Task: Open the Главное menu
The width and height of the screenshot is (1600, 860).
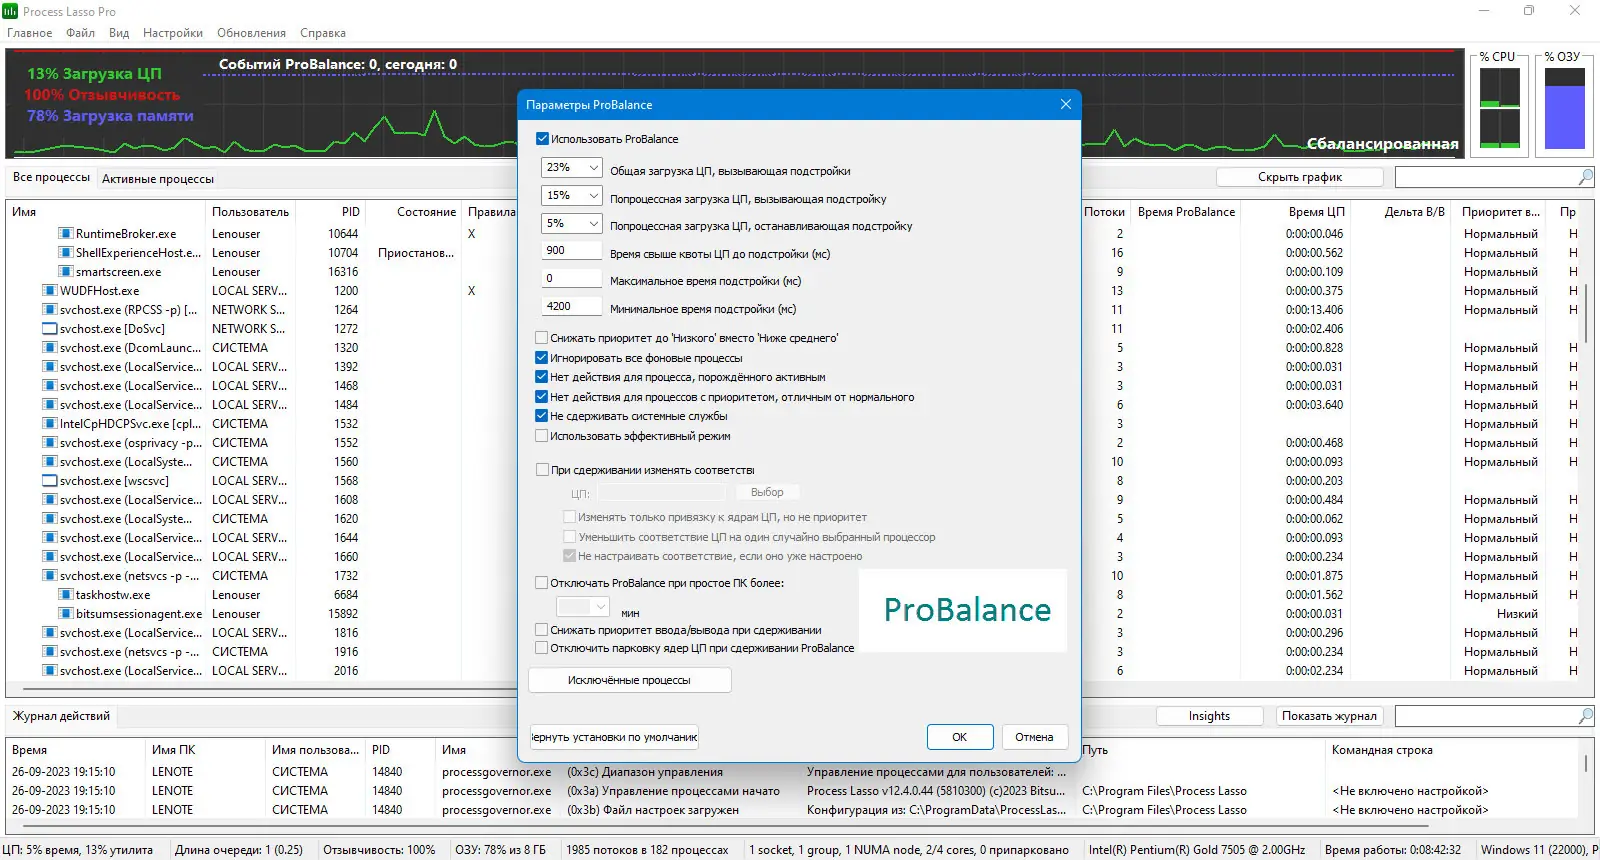Action: (x=30, y=33)
